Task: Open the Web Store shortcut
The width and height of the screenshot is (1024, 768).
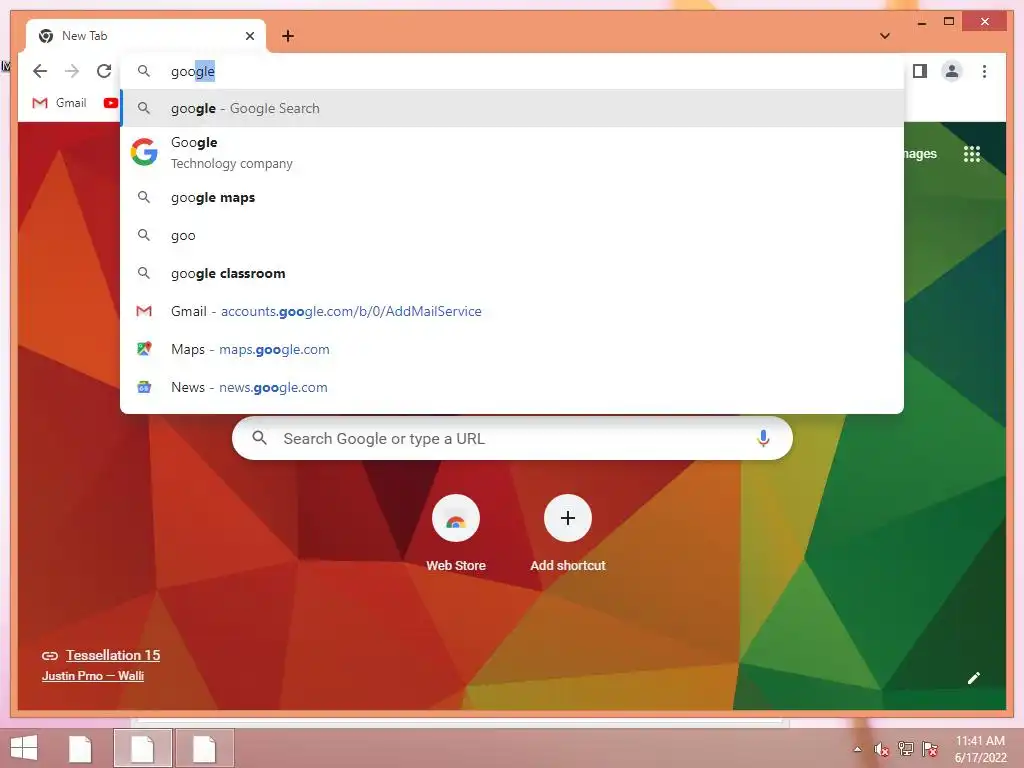Action: [456, 533]
